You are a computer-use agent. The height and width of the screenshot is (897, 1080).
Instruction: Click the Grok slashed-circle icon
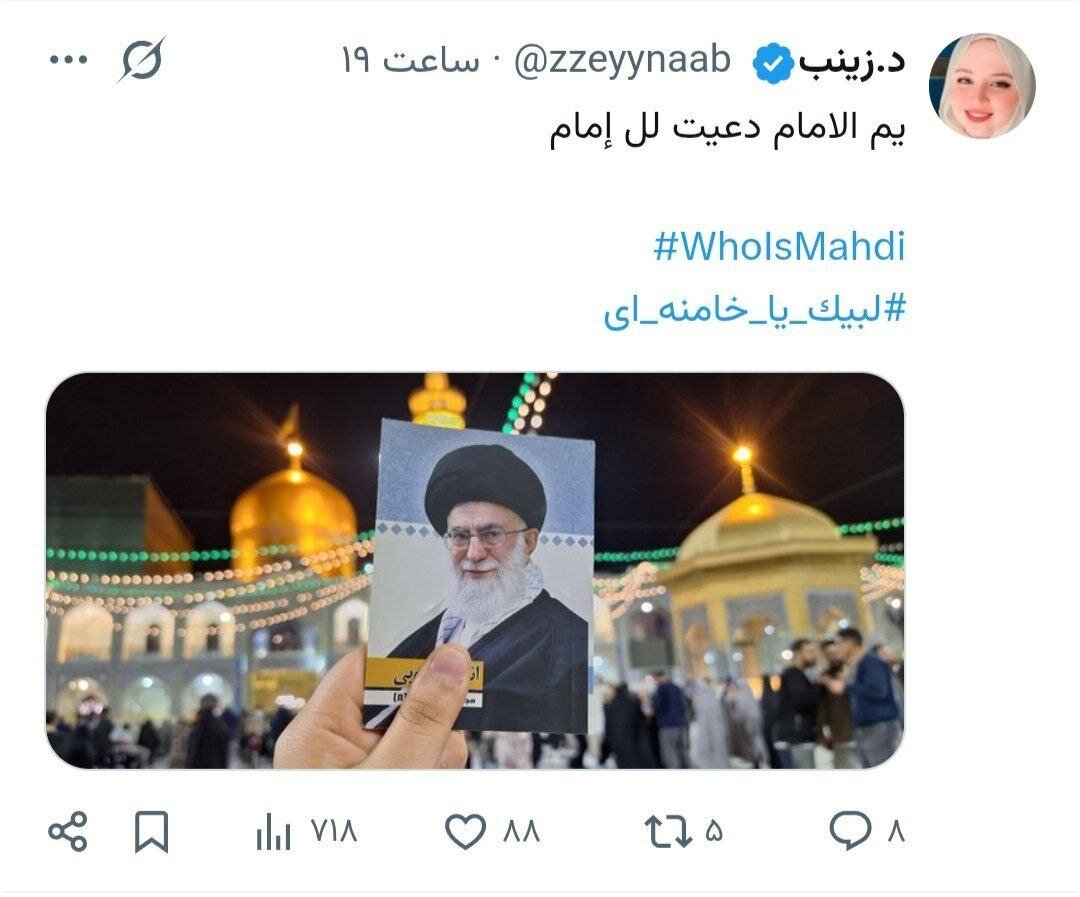[141, 60]
